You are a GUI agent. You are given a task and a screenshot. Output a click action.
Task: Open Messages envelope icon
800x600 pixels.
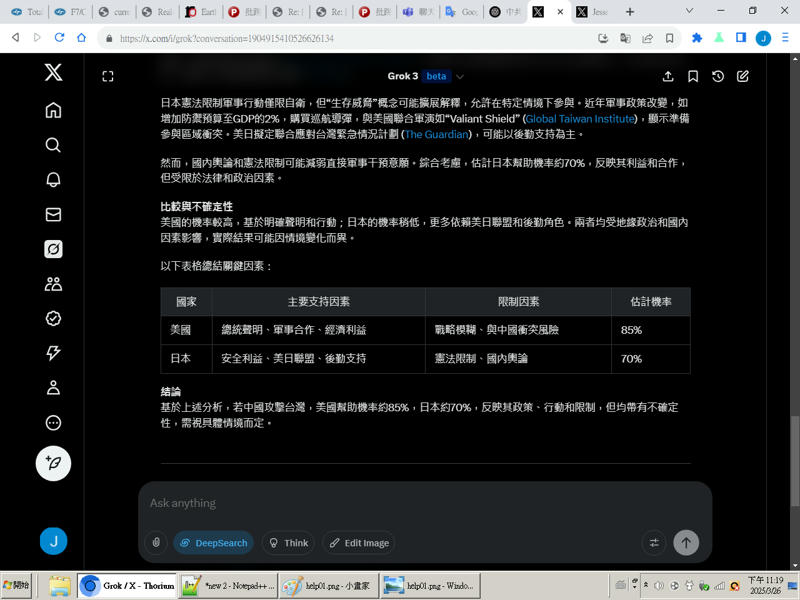pyautogui.click(x=54, y=214)
